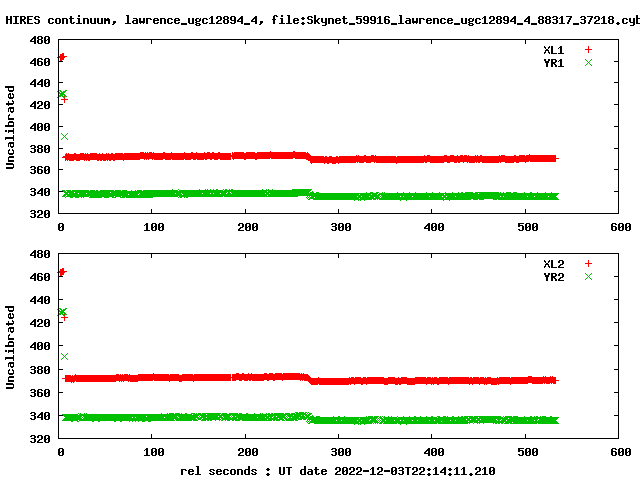The image size is (640, 480).
Task: Click the rel seconds UT date axis label
Action: (x=338, y=471)
